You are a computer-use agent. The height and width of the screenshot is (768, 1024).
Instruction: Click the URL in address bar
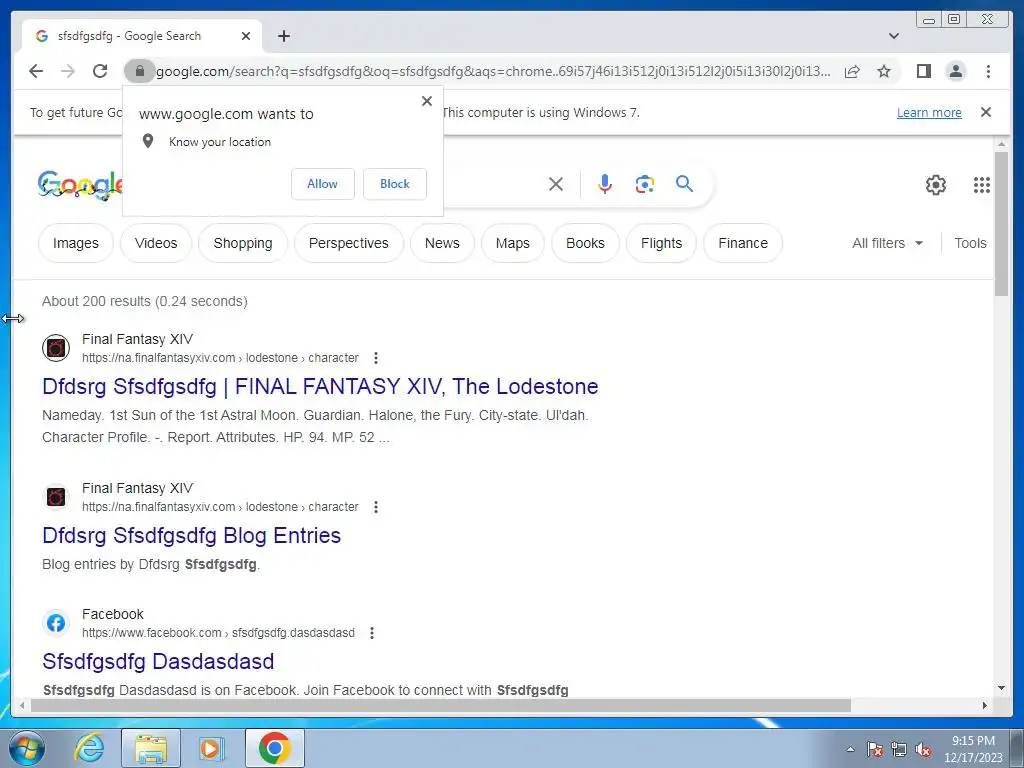tap(494, 71)
